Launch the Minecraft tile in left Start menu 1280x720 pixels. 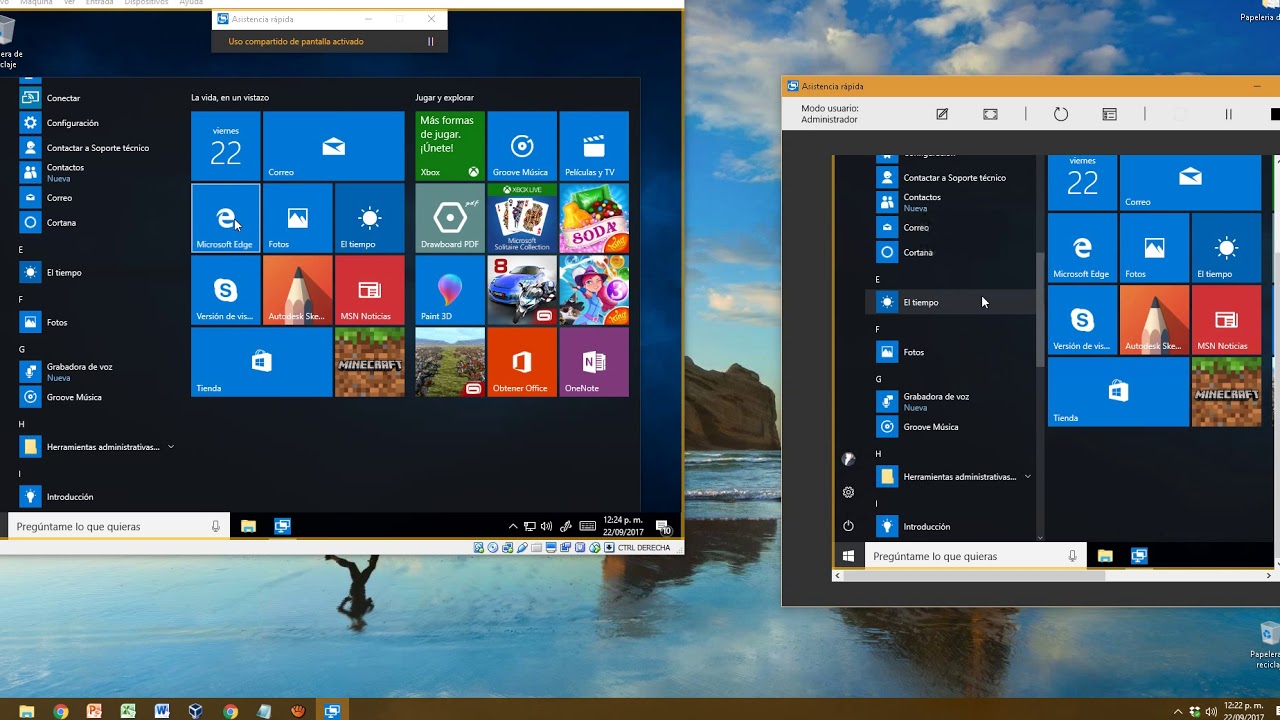(x=369, y=362)
